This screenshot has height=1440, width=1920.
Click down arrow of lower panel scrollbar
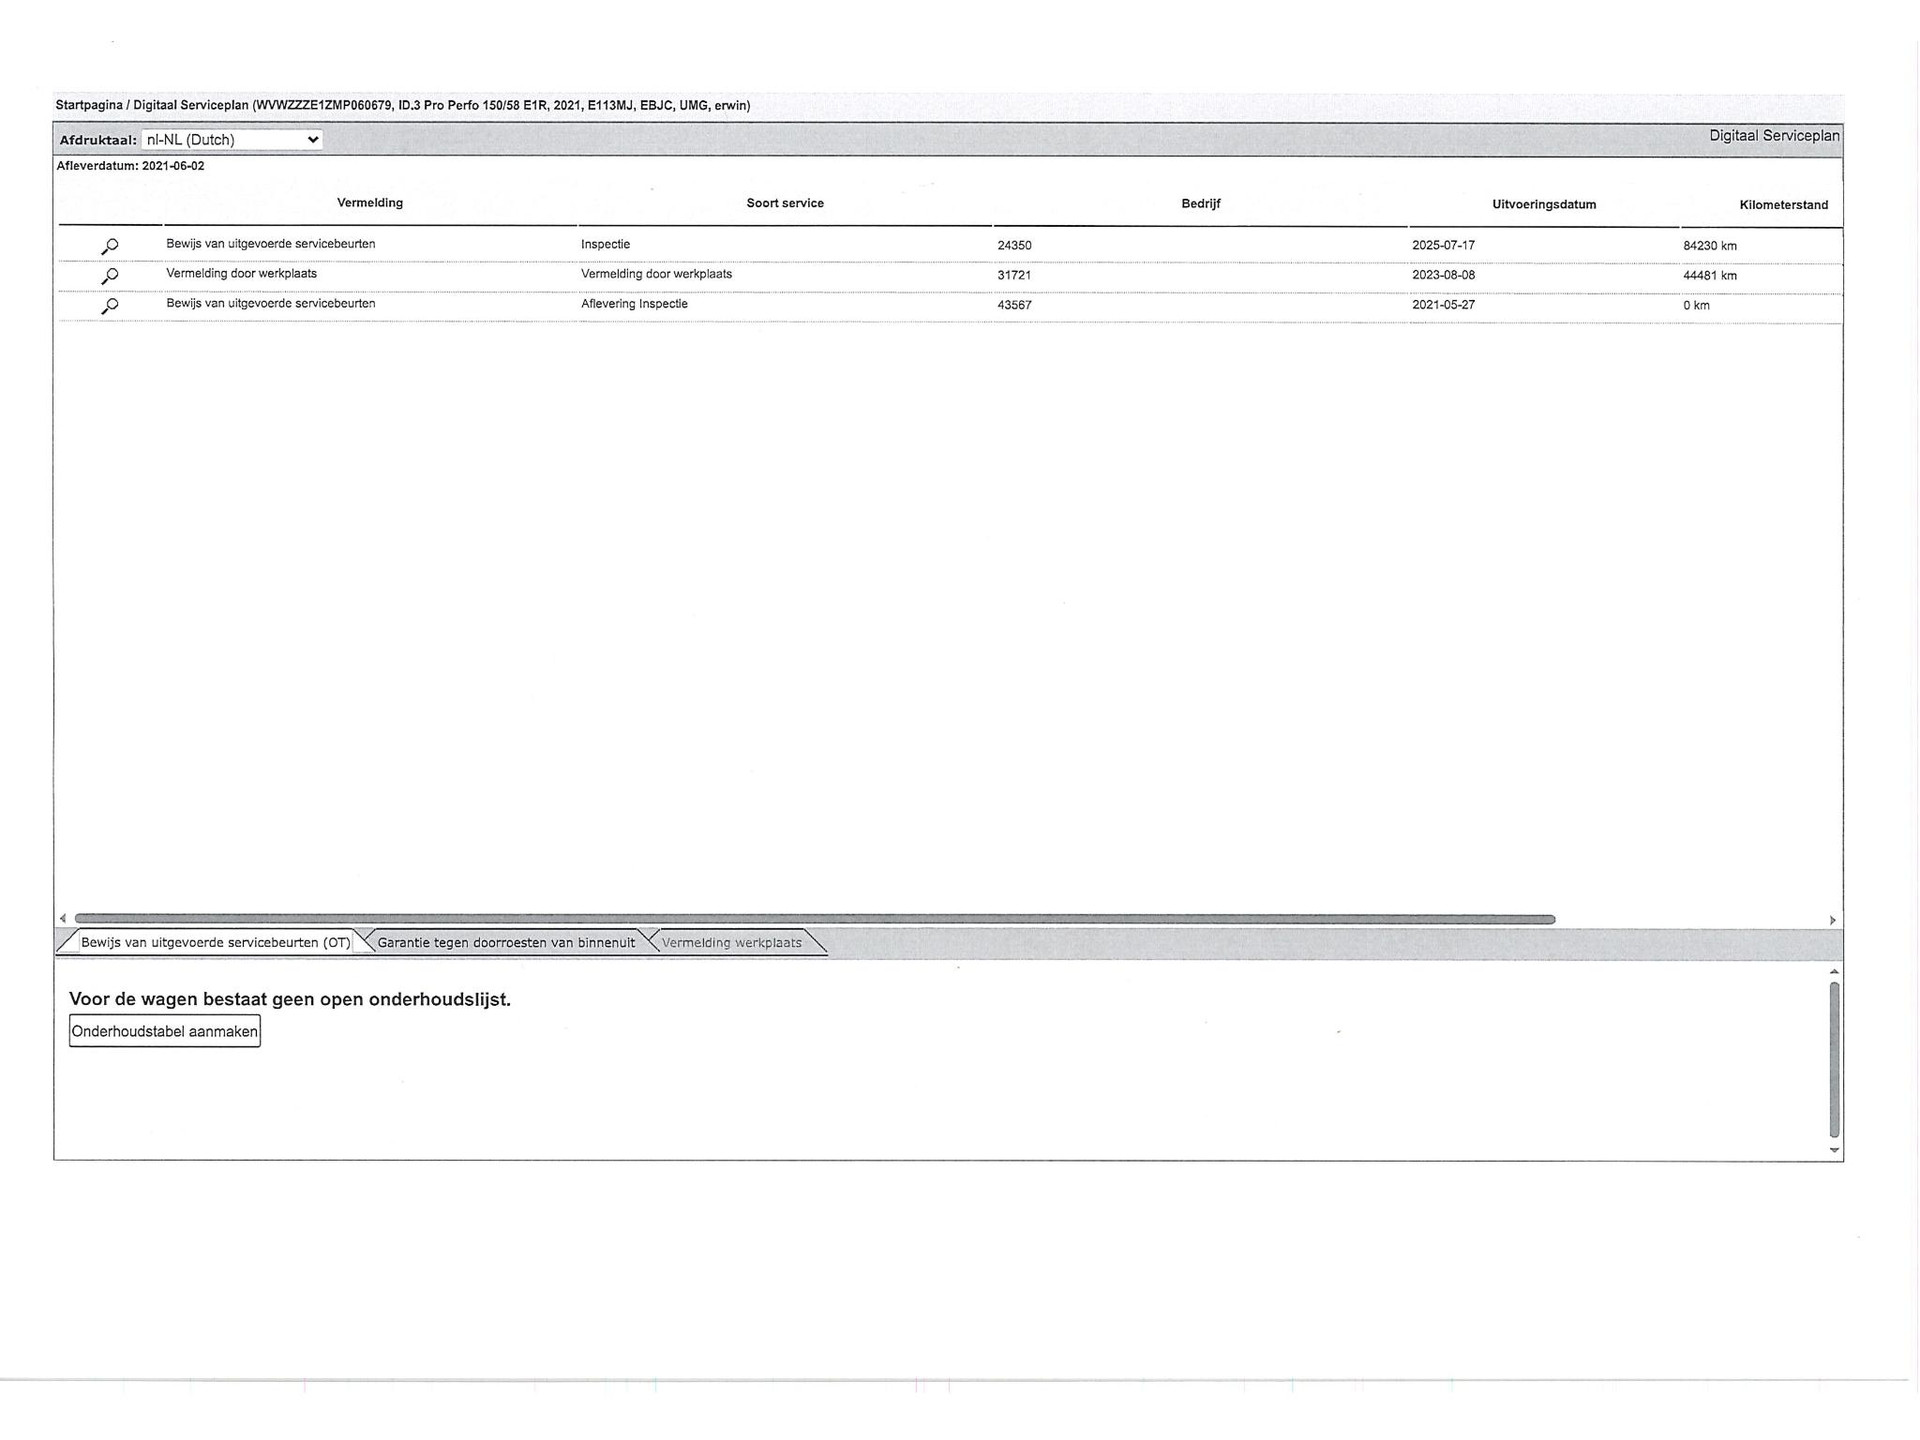pyautogui.click(x=1834, y=1150)
